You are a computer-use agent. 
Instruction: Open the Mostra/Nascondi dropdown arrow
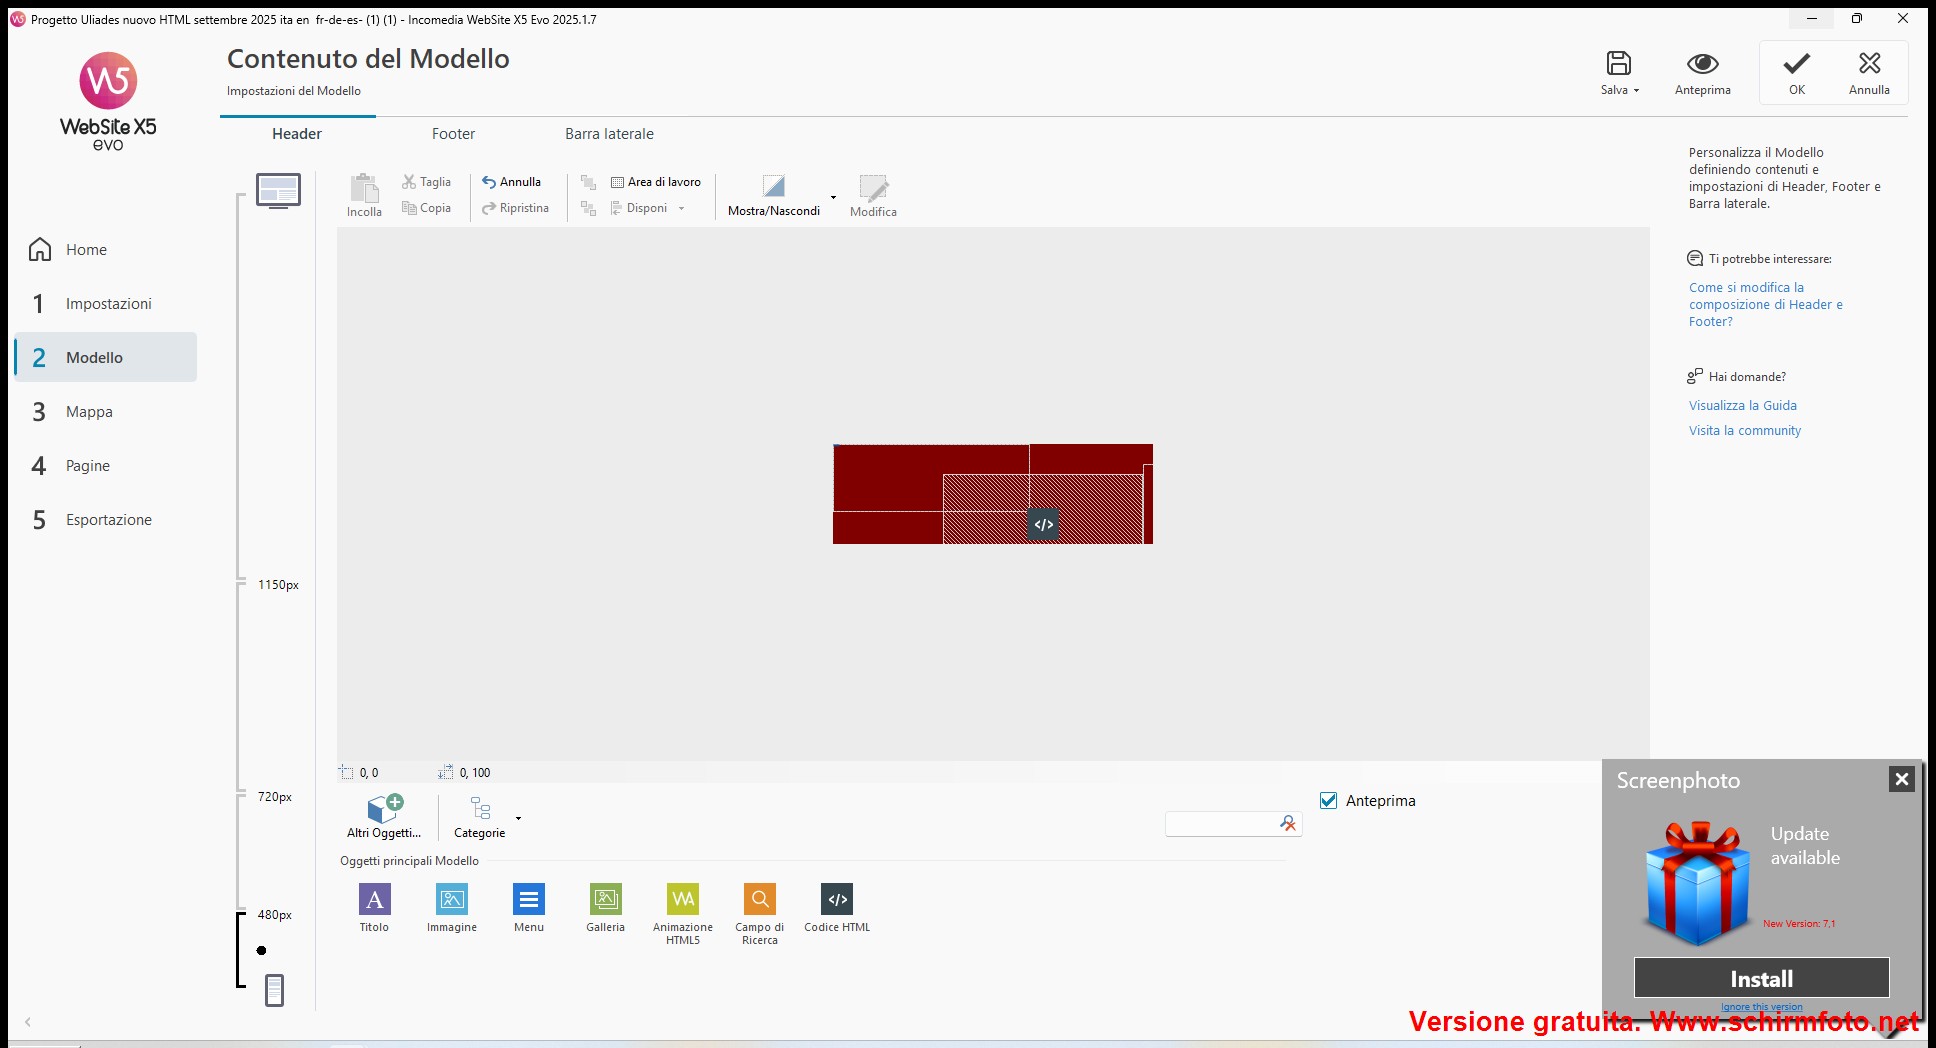(x=833, y=197)
